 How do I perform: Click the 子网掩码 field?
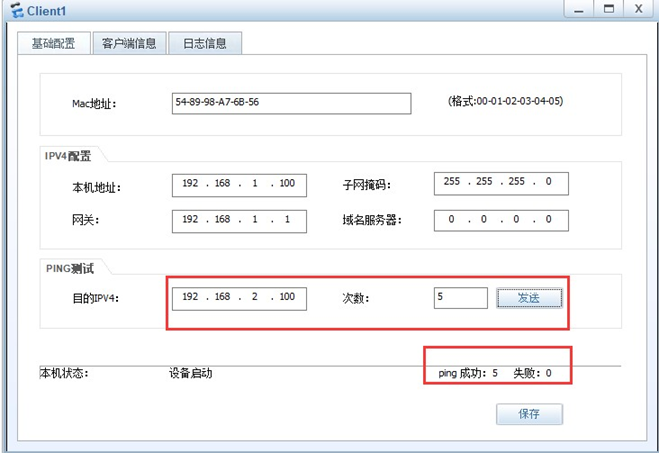(x=501, y=184)
